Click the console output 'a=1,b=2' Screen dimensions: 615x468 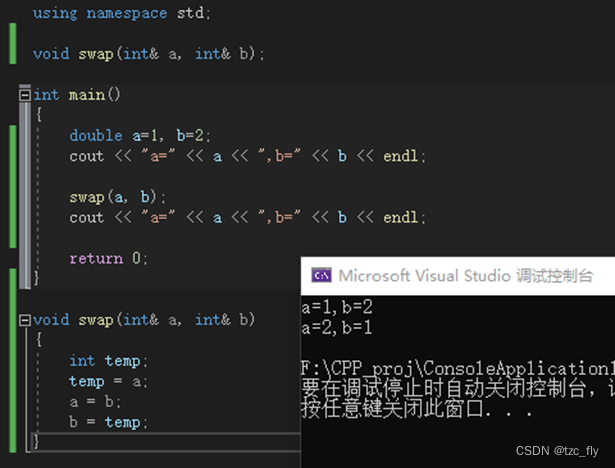(337, 307)
